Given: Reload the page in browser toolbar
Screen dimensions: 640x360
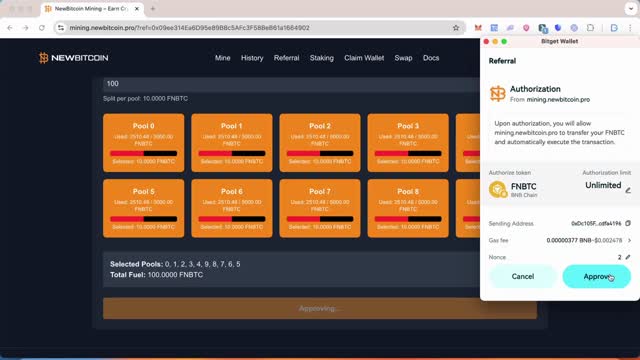Looking at the screenshot, I should 42,28.
